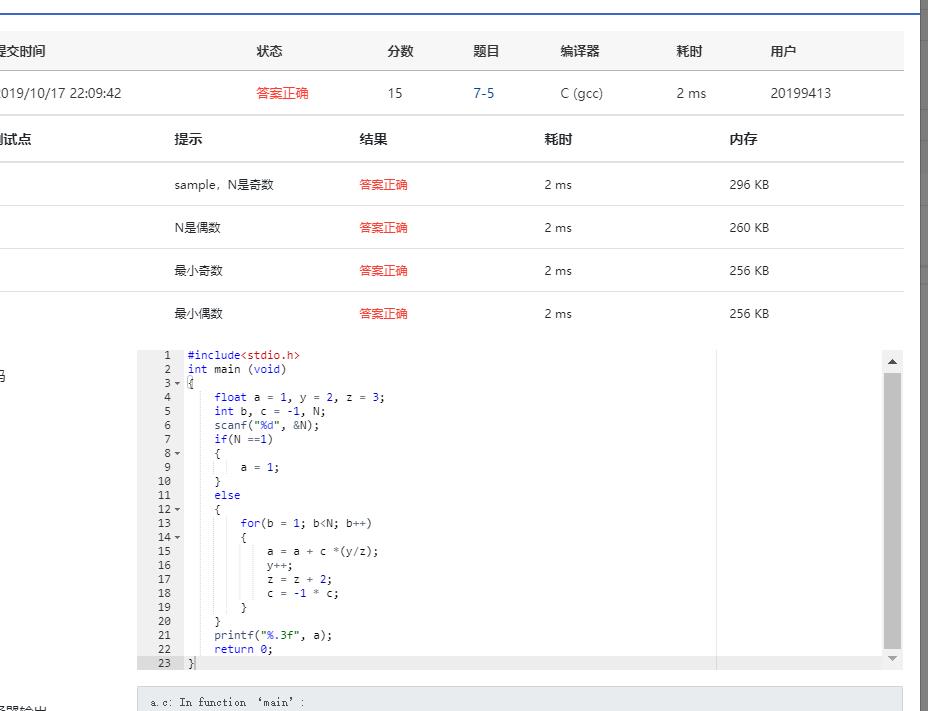The width and height of the screenshot is (928, 711).
Task: Click the for(b = 1; b<N; b++) code line
Action: point(306,523)
